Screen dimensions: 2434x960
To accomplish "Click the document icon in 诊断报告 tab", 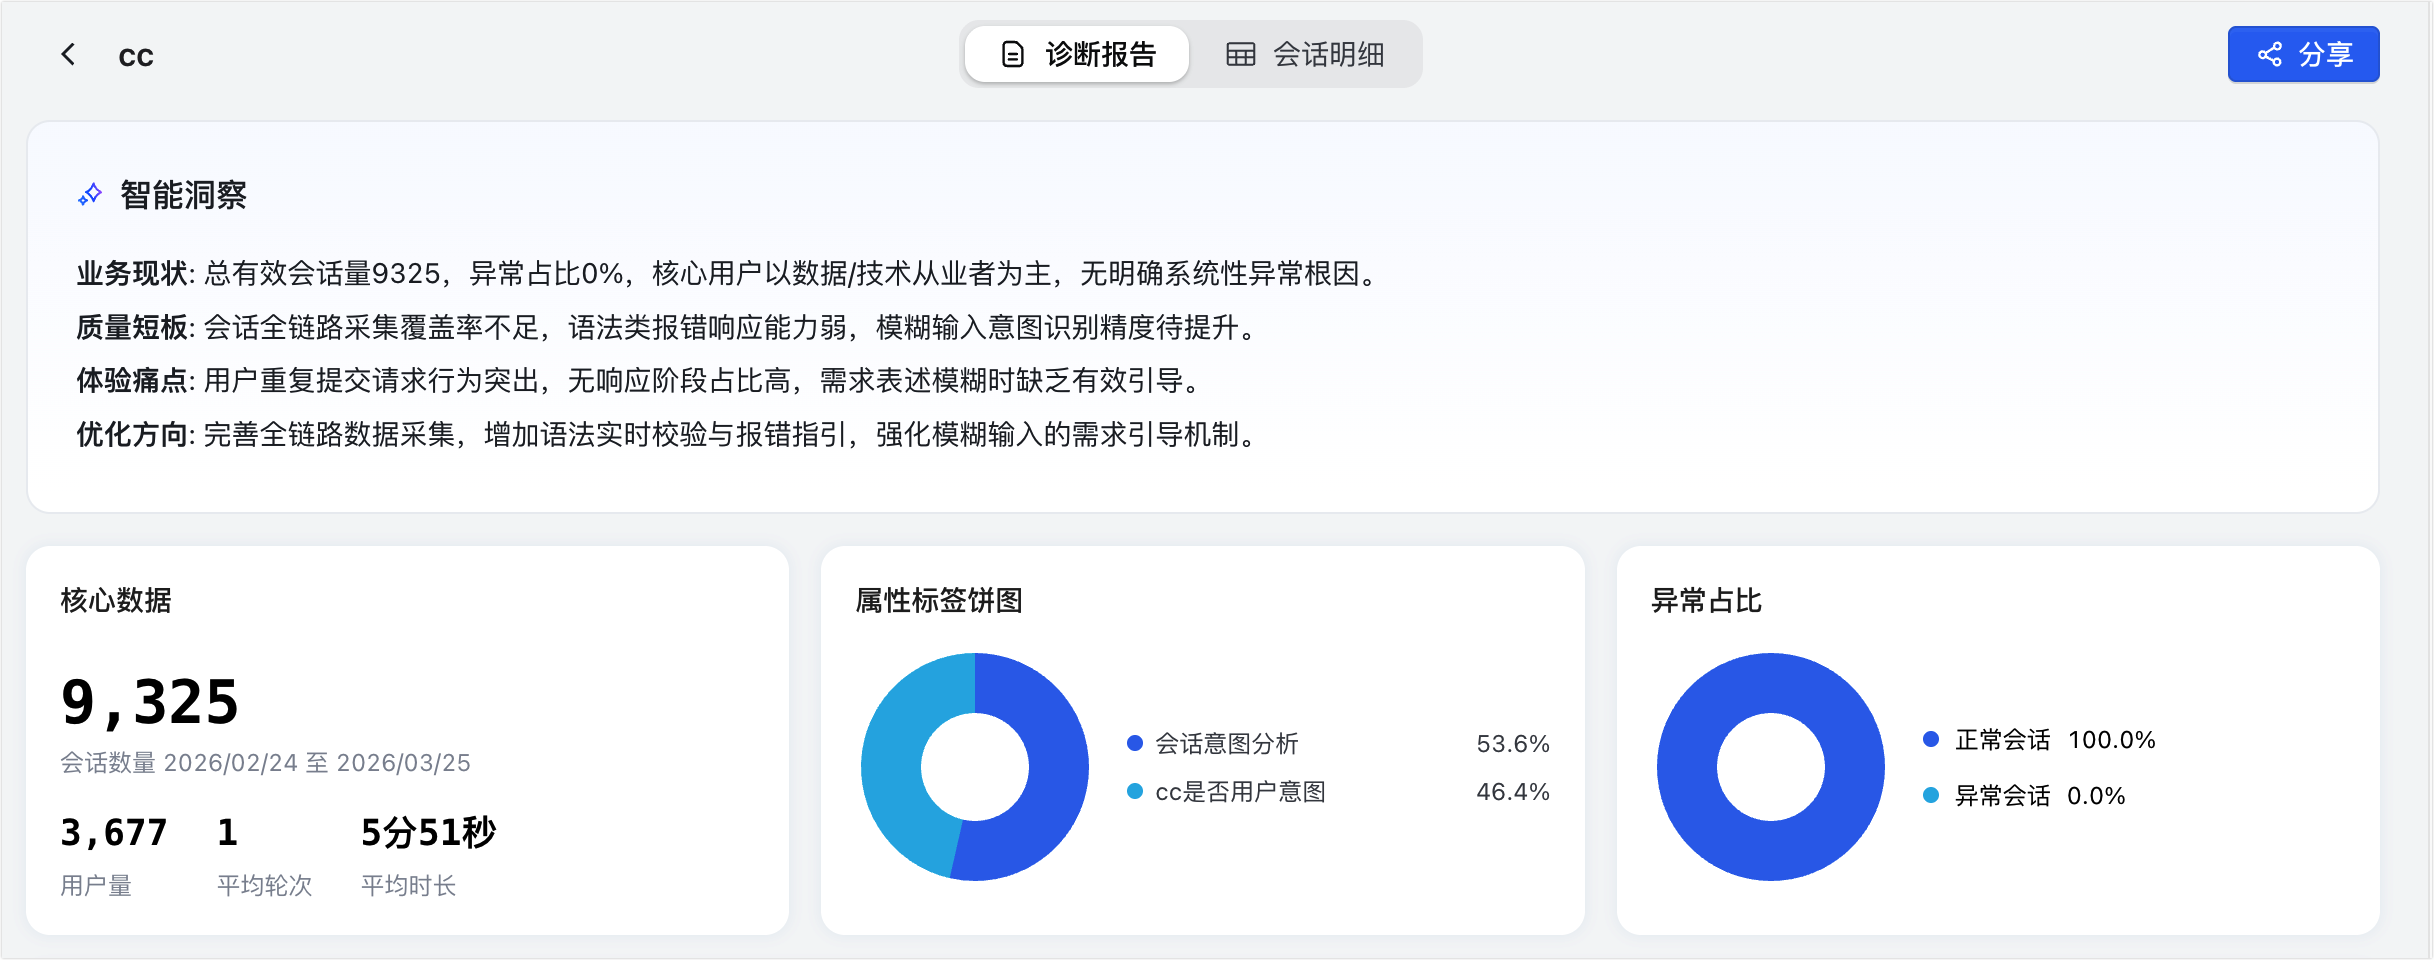I will point(1012,54).
